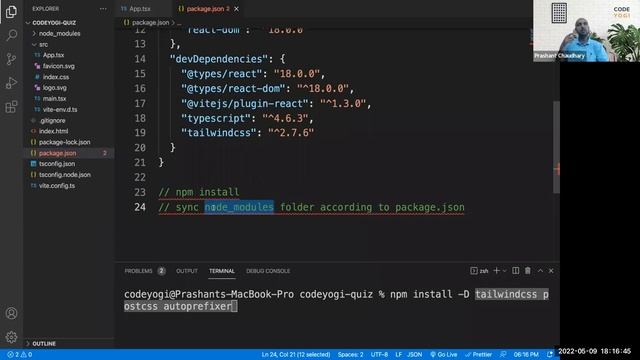Switch to the App.tsx editor tab
This screenshot has width=640, height=360.
pyautogui.click(x=140, y=9)
